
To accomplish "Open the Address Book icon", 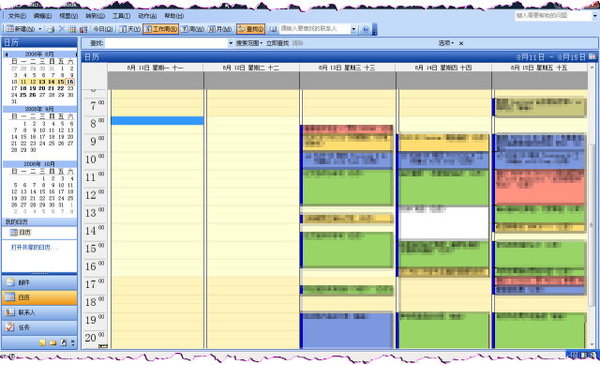I will click(x=272, y=29).
